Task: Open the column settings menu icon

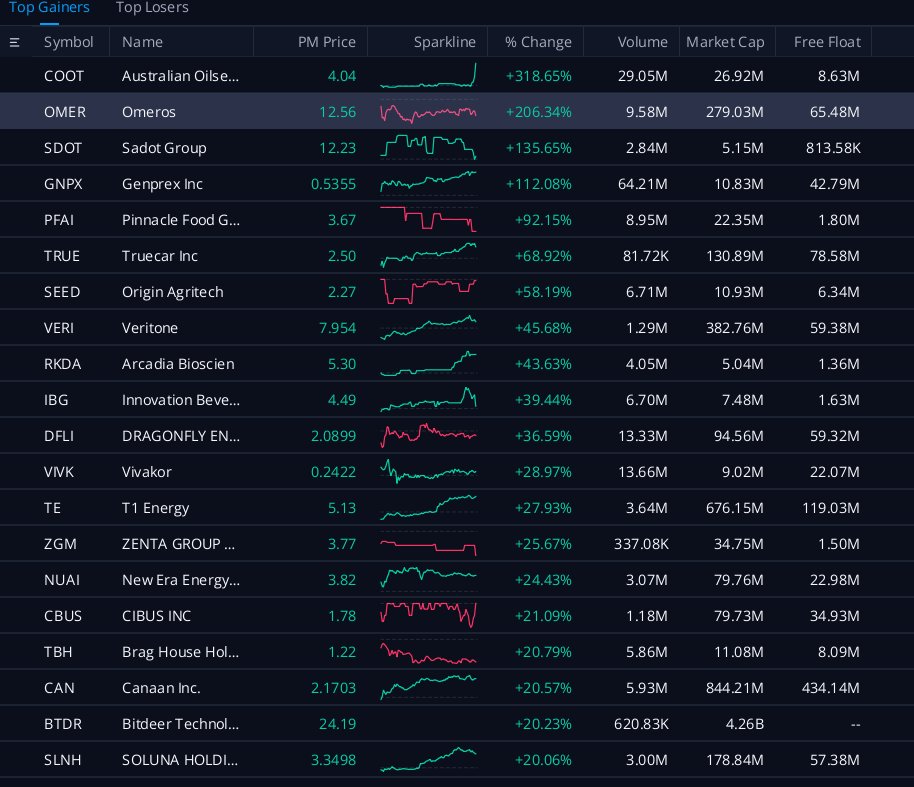Action: 15,43
